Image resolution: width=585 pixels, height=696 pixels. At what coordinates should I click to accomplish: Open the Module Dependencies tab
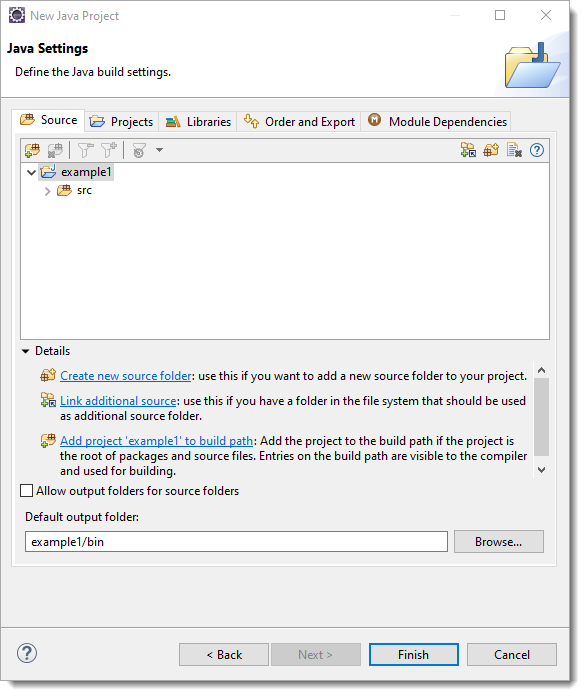[437, 121]
